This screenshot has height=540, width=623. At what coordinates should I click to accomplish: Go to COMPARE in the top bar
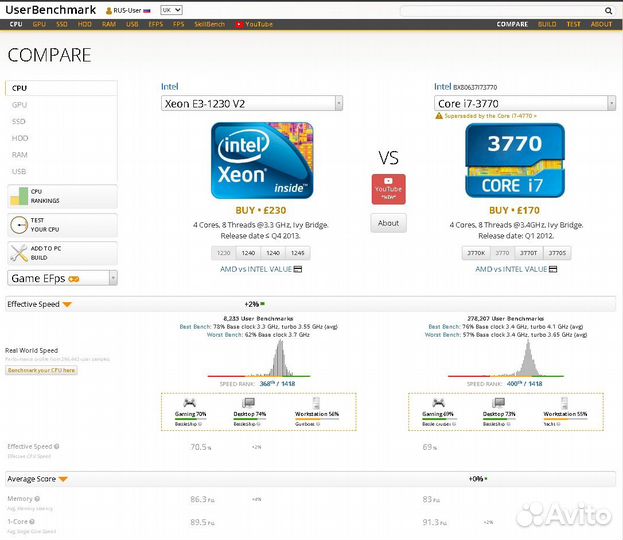(x=512, y=24)
